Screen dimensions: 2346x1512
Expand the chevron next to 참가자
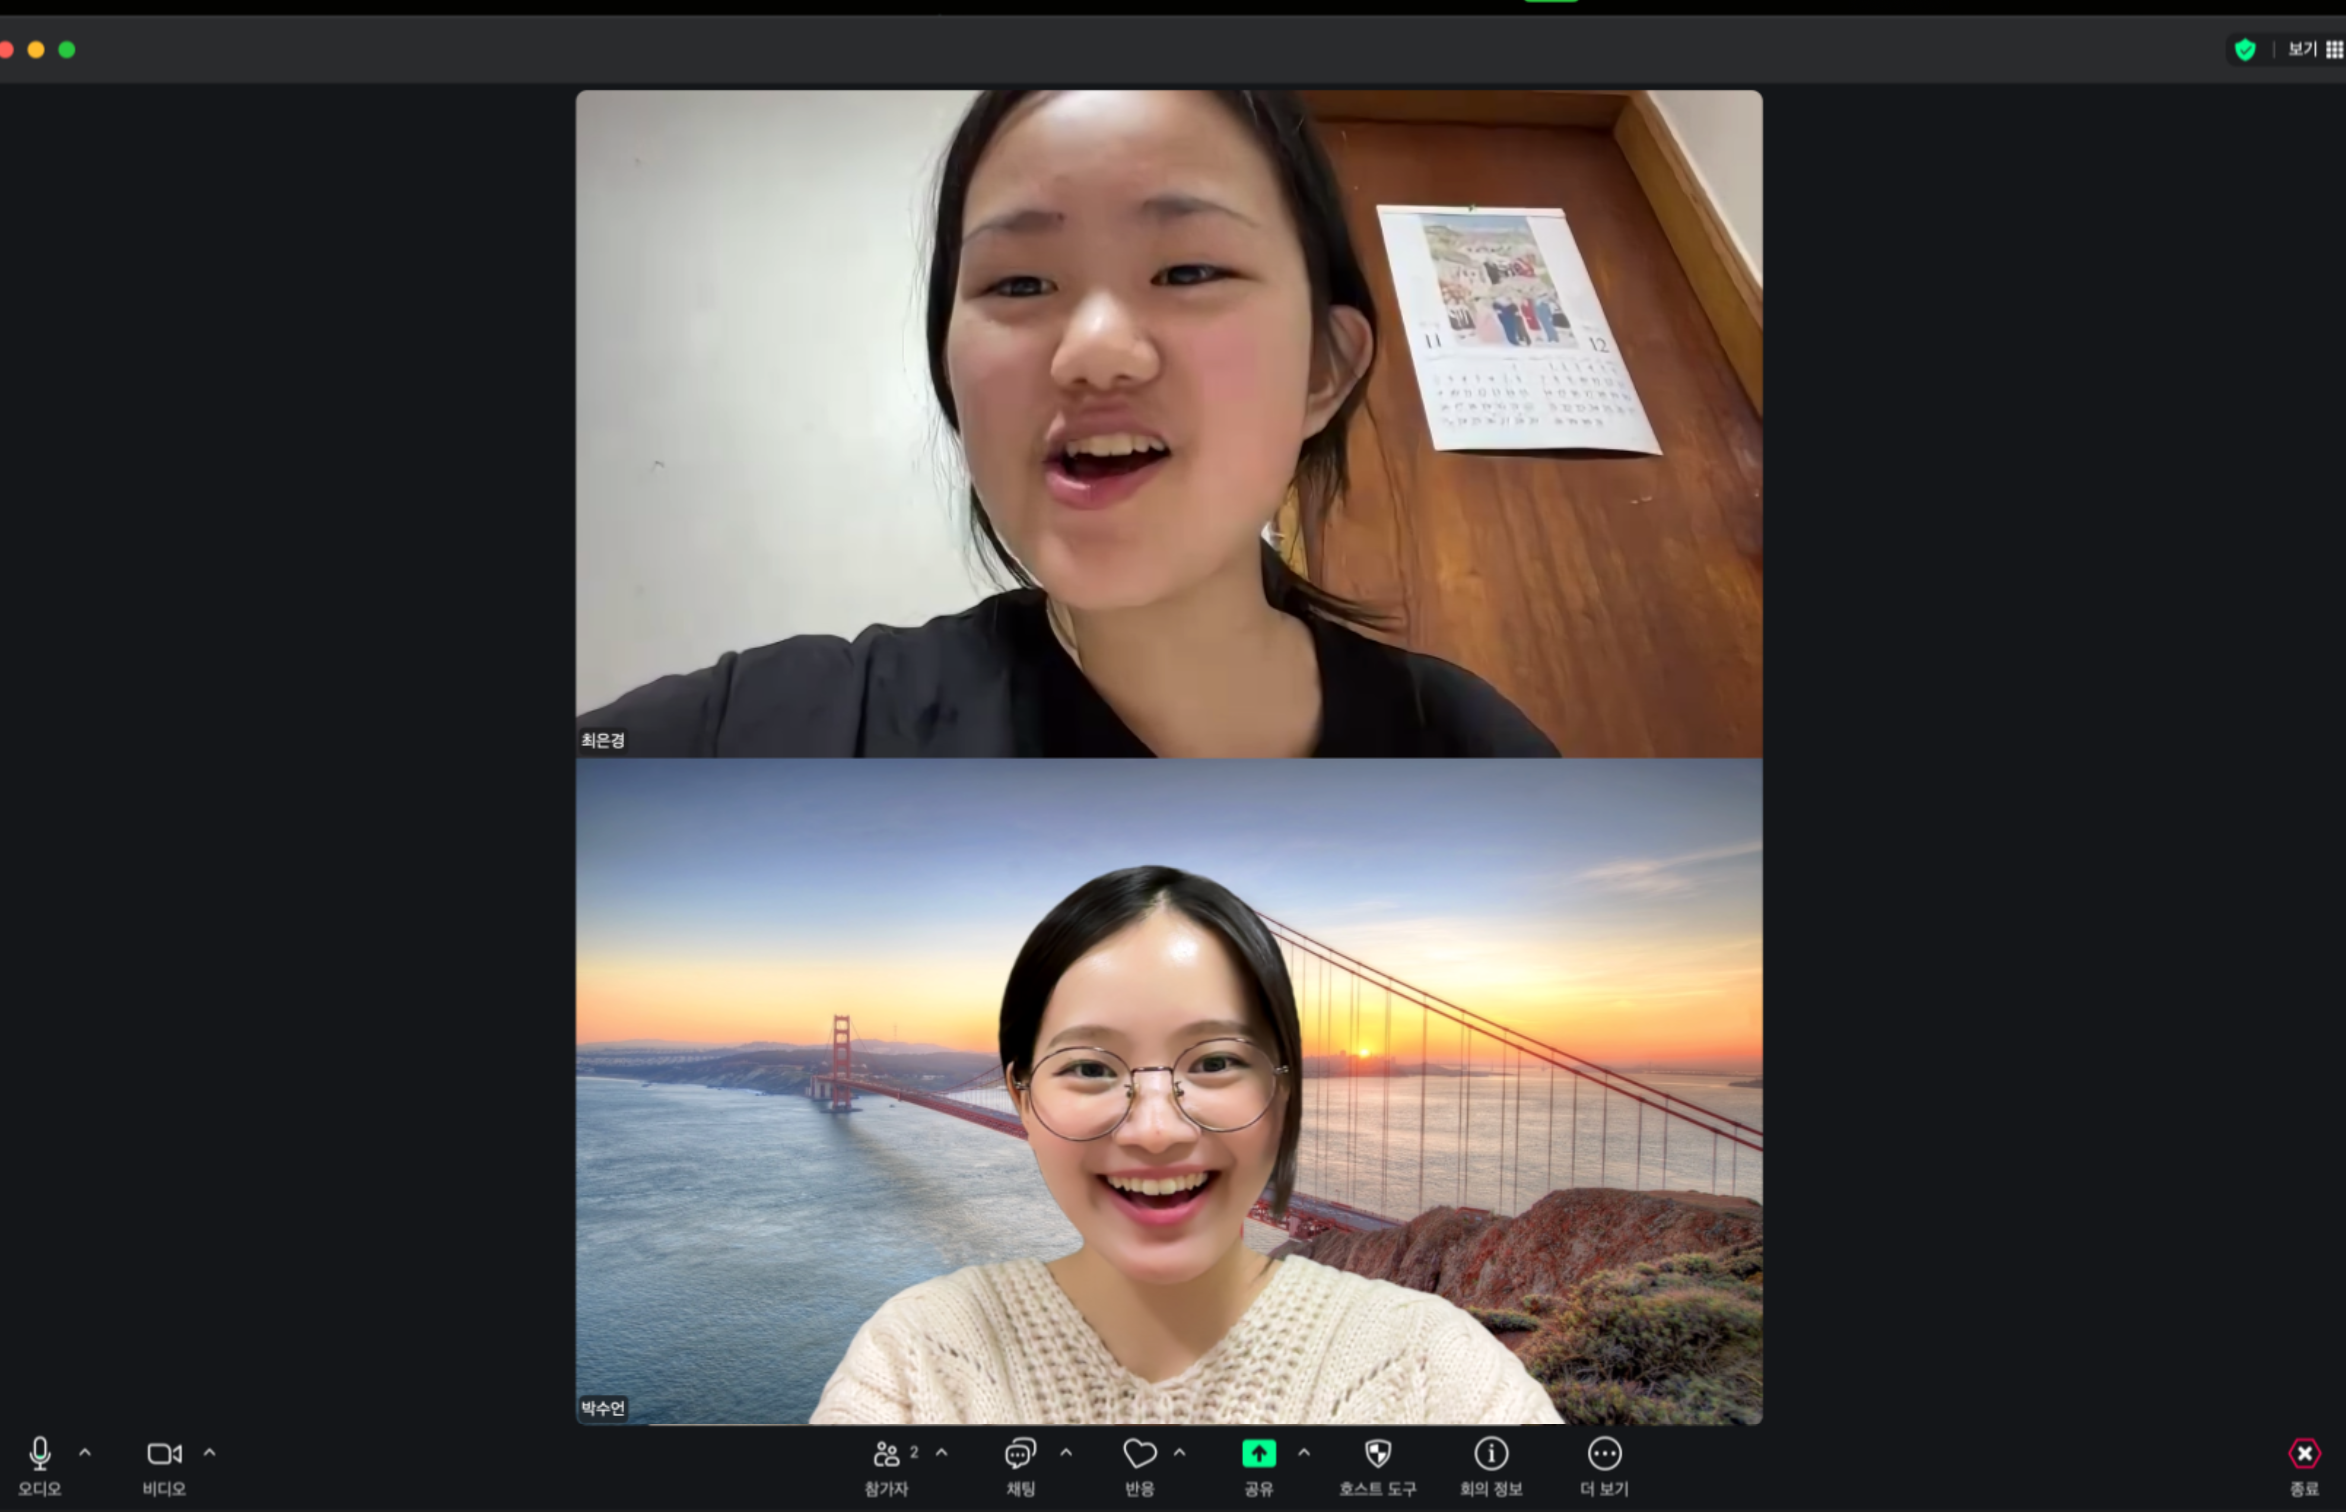click(x=941, y=1452)
